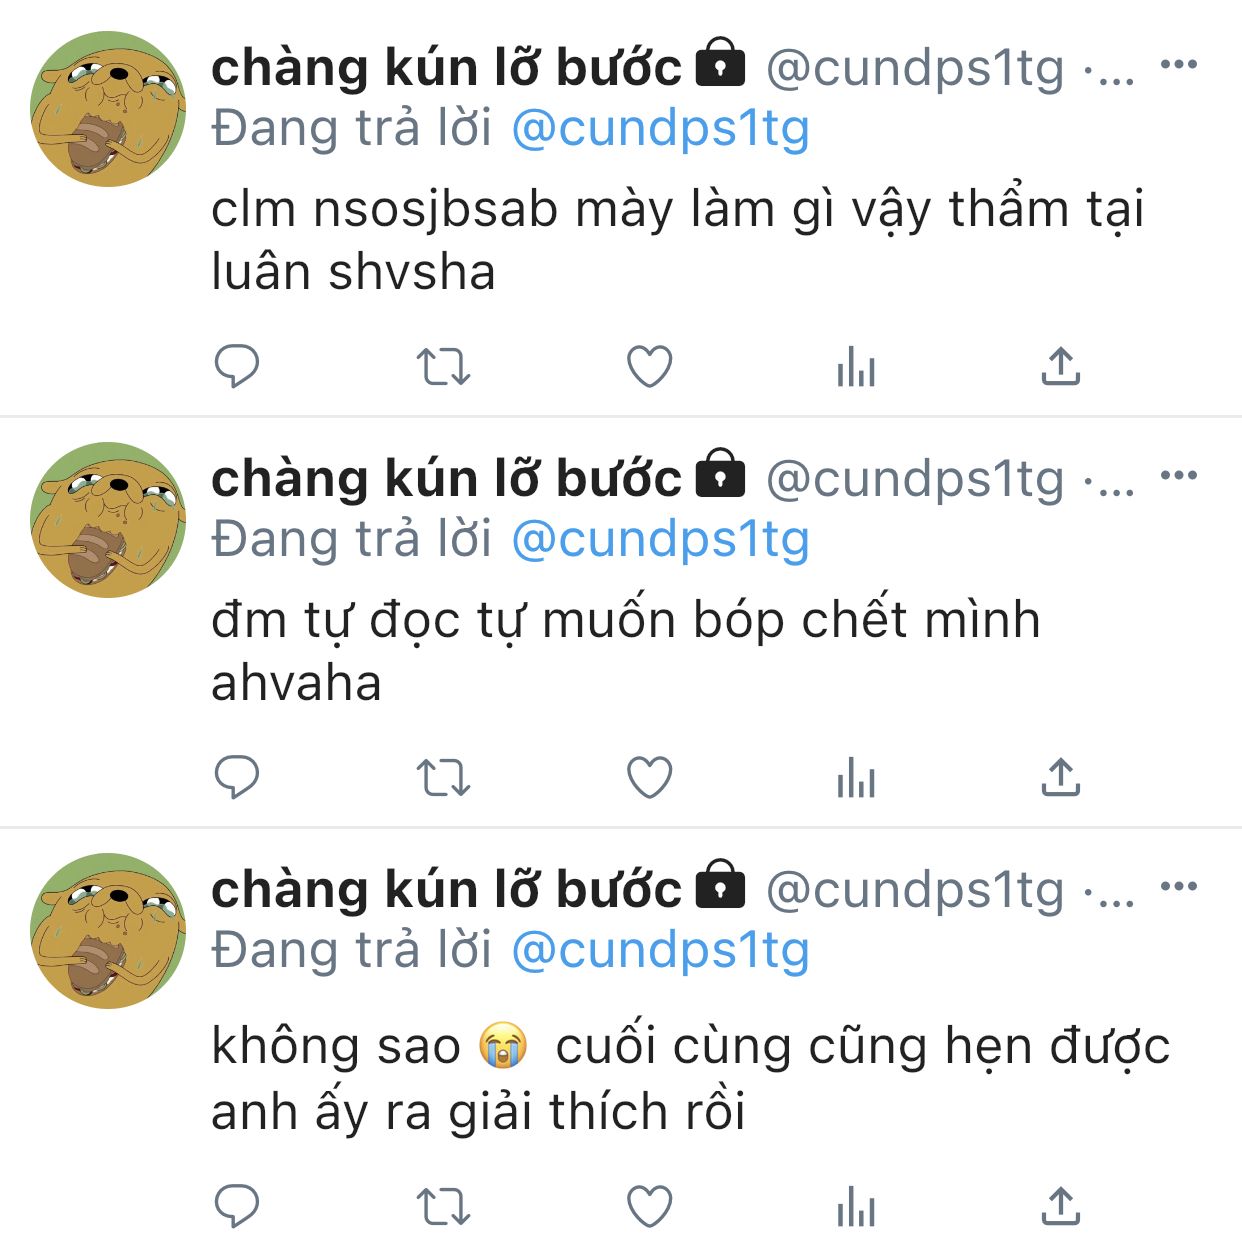Viewport: 1242px width, 1250px height.
Task: Share the first tweet 'clm nsosjbsab'
Action: (1061, 366)
